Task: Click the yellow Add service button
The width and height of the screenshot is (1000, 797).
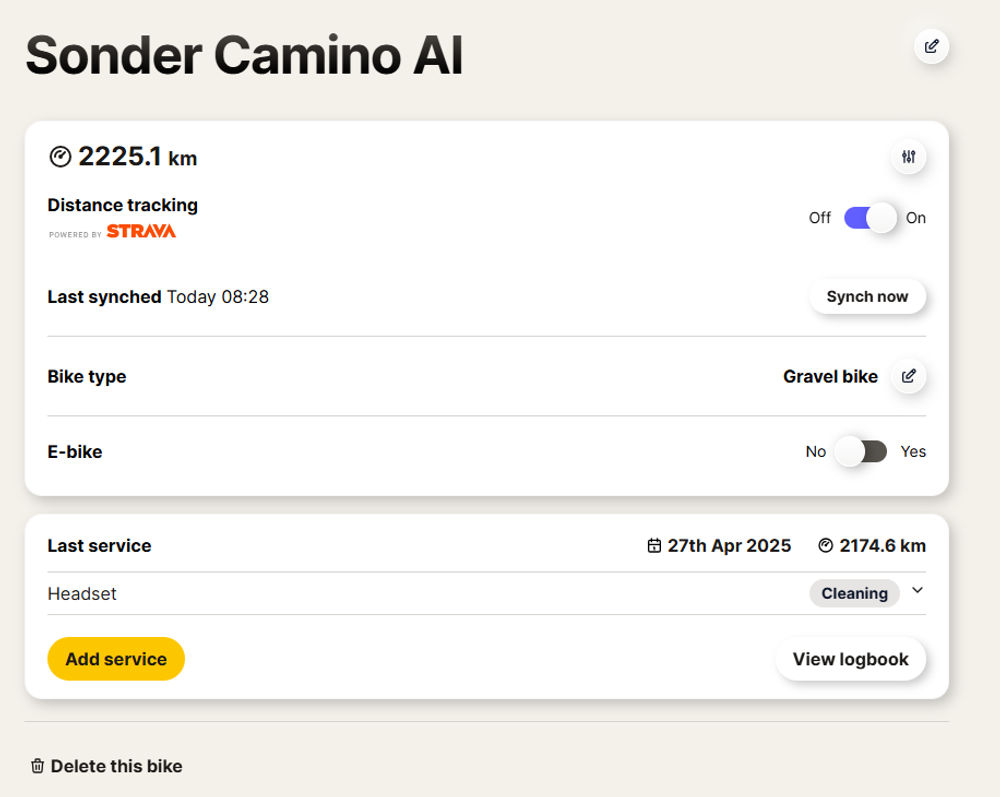Action: click(116, 659)
